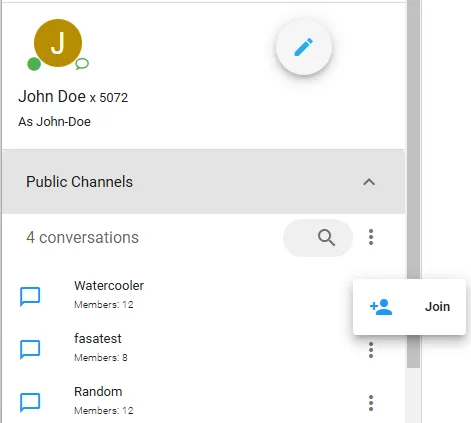Image resolution: width=471 pixels, height=423 pixels.
Task: Open the Watercooler channel
Action: coord(109,286)
